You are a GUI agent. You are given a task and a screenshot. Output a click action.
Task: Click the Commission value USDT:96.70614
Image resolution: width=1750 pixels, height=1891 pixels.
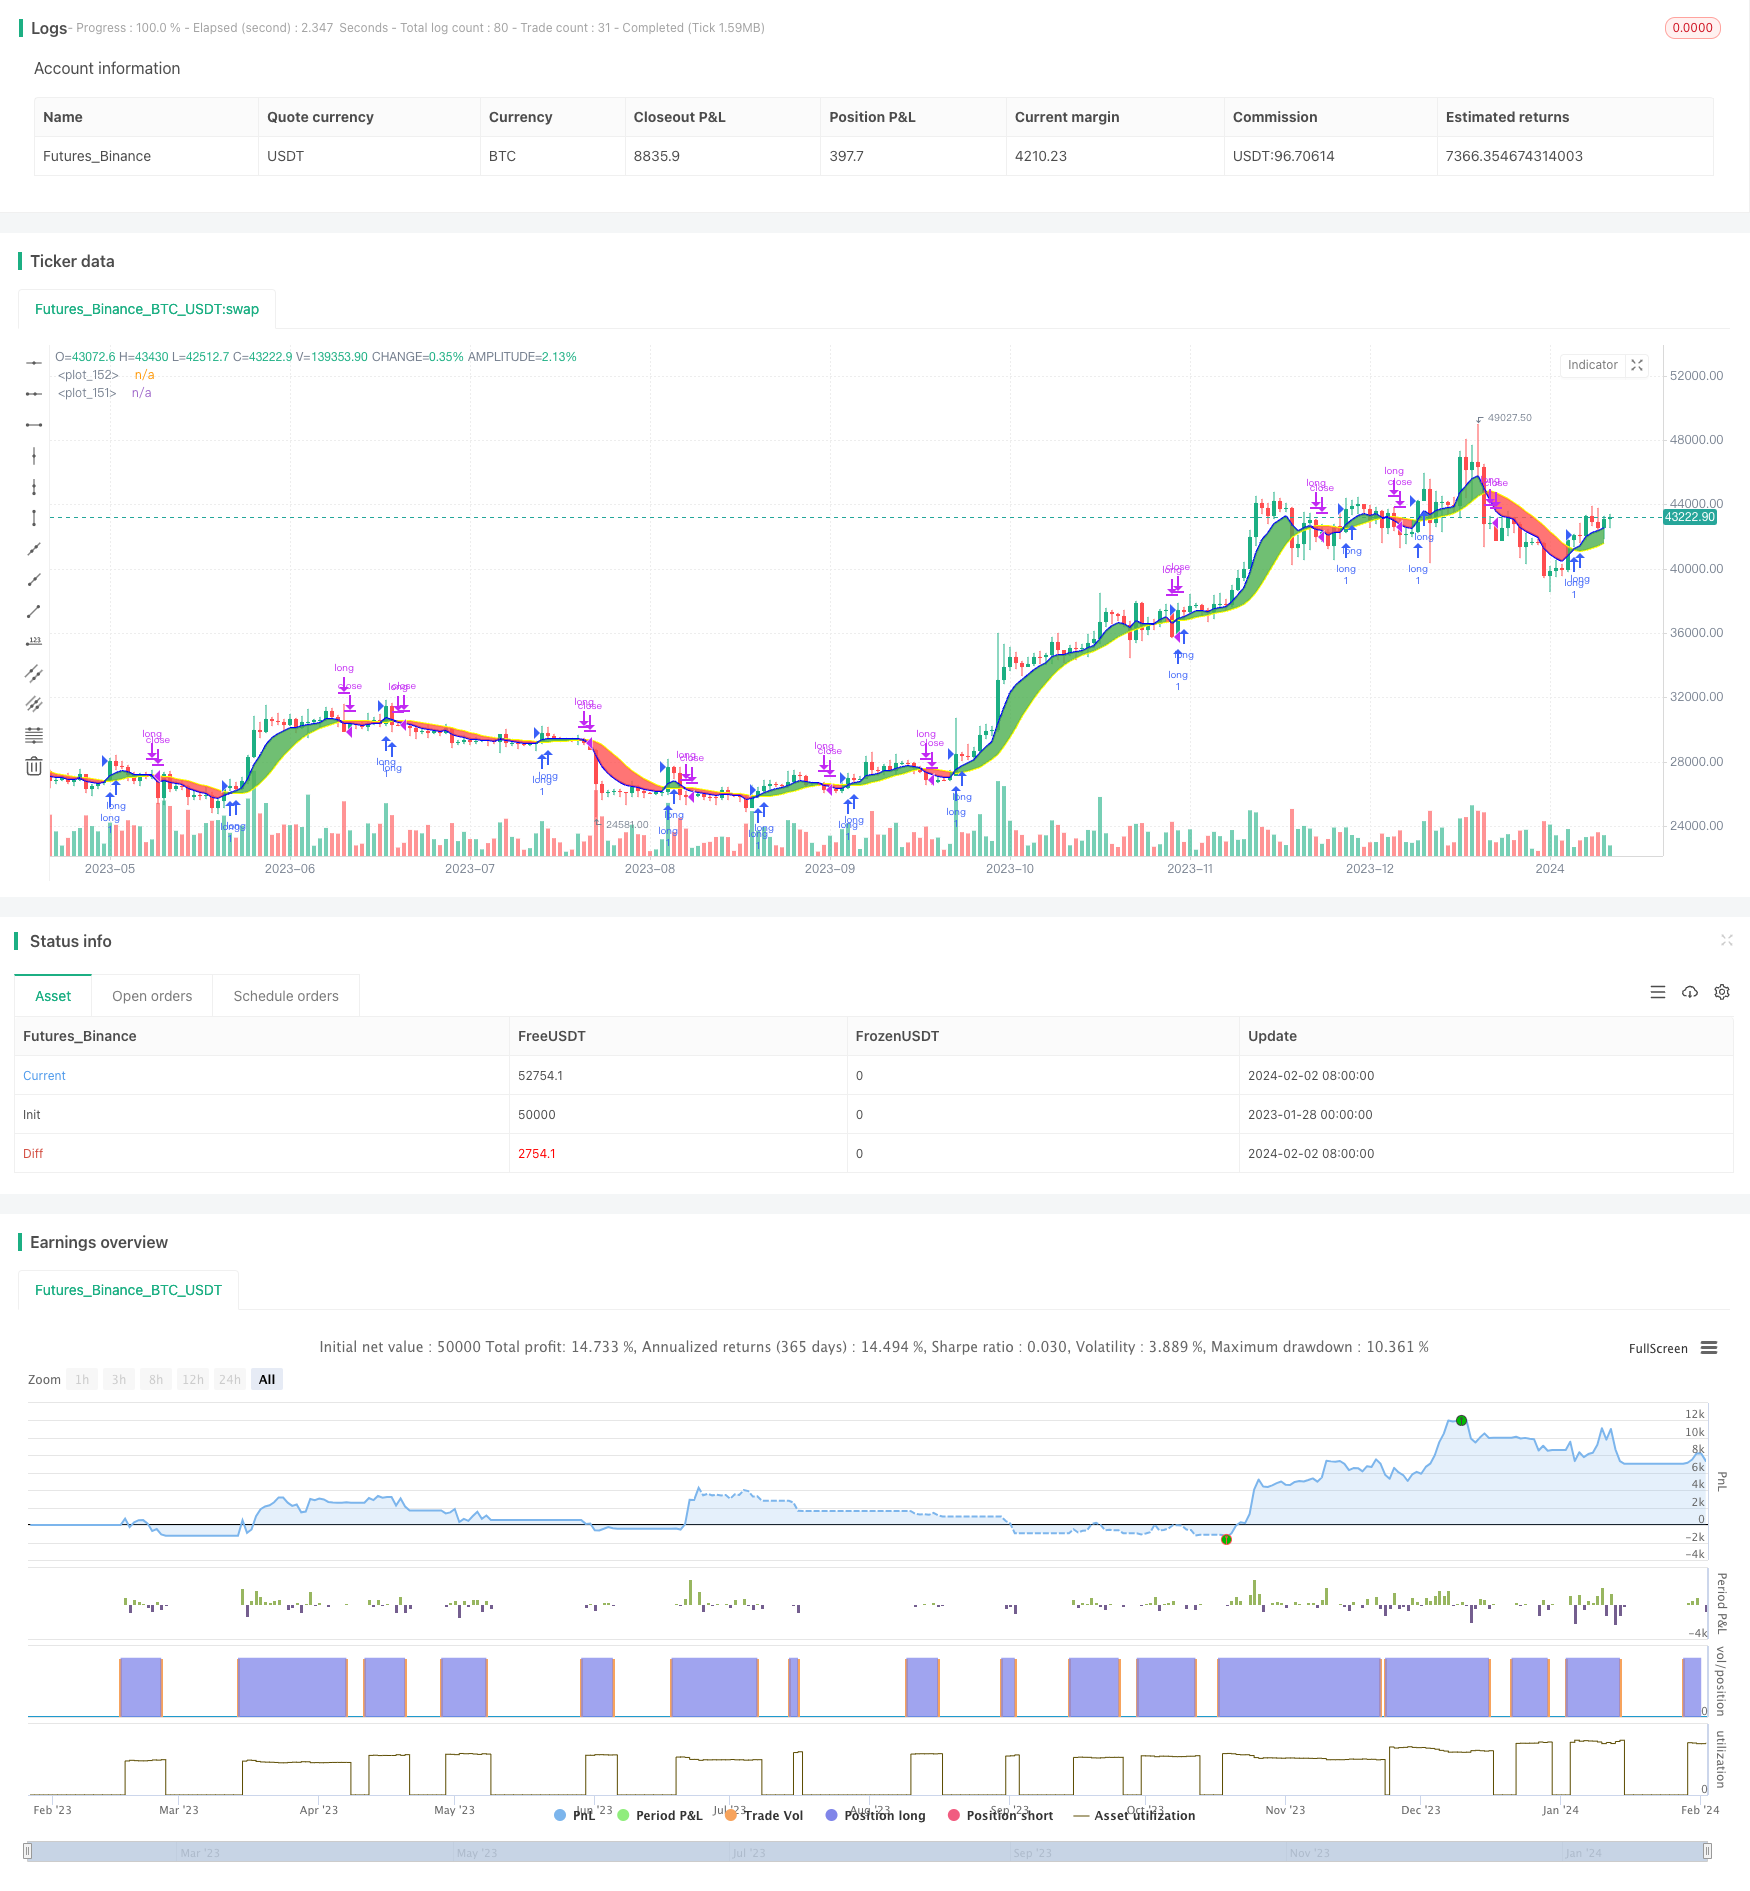[x=1283, y=156]
